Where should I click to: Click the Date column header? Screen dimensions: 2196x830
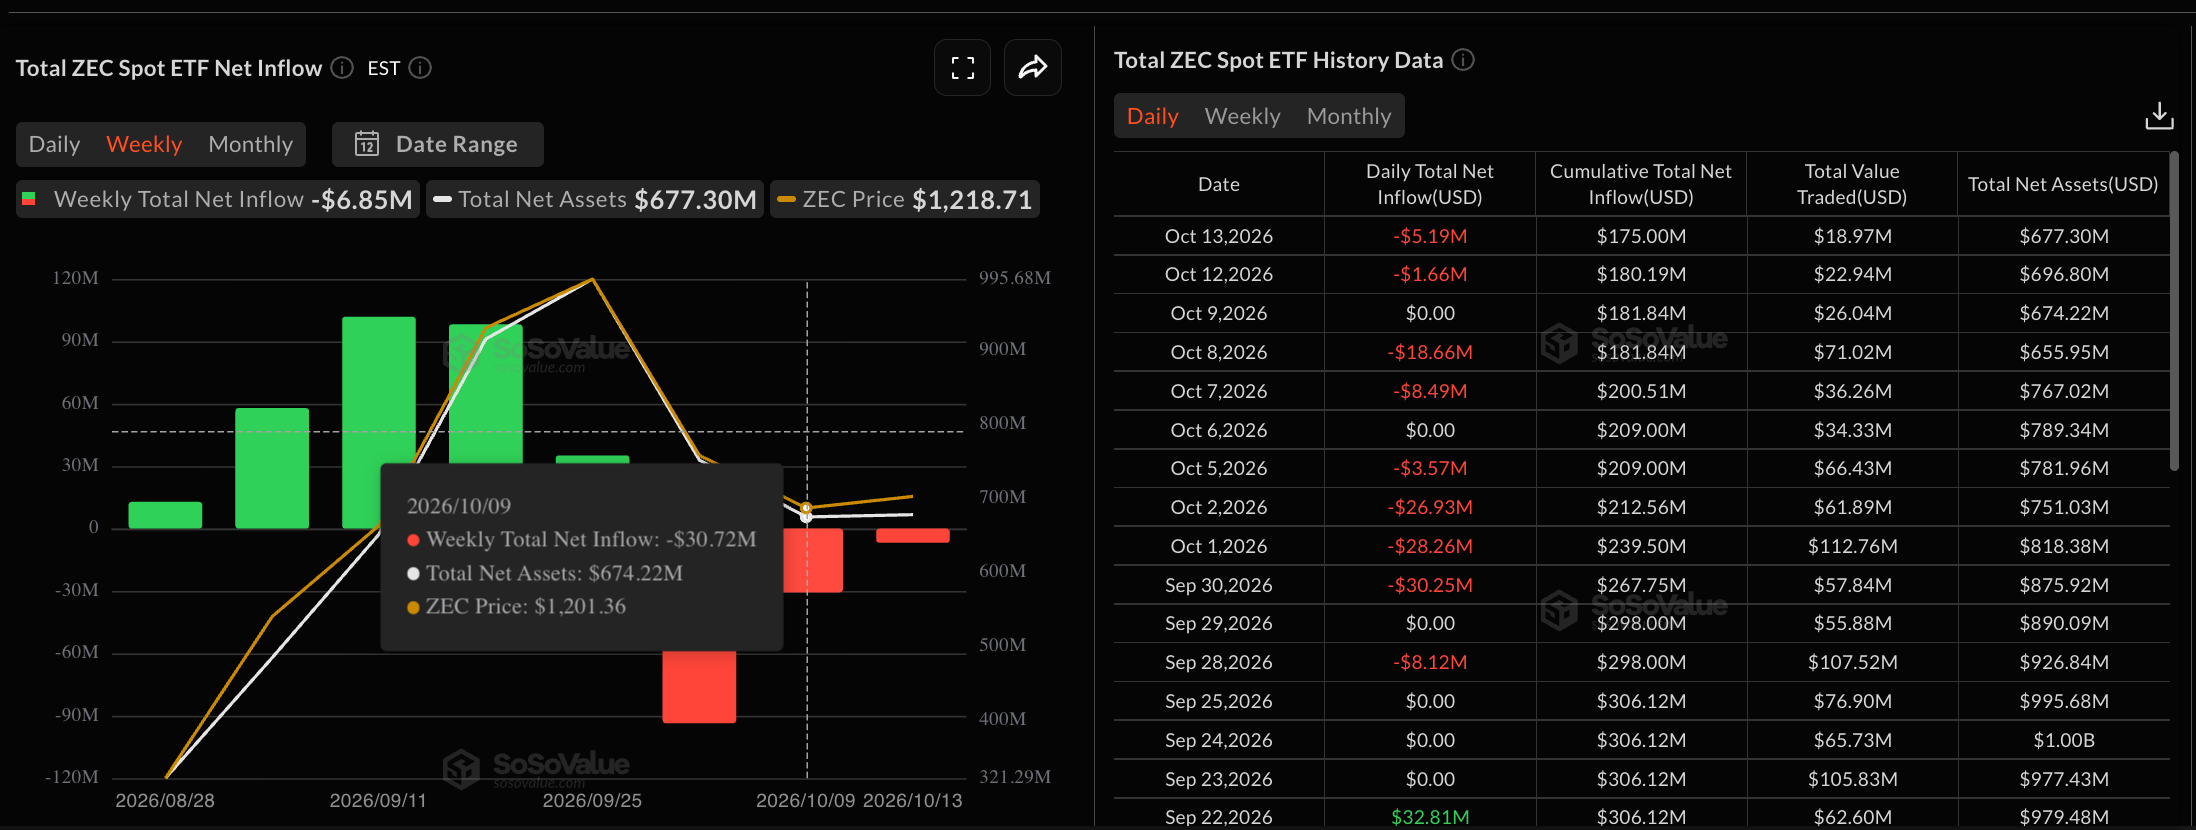(1218, 184)
